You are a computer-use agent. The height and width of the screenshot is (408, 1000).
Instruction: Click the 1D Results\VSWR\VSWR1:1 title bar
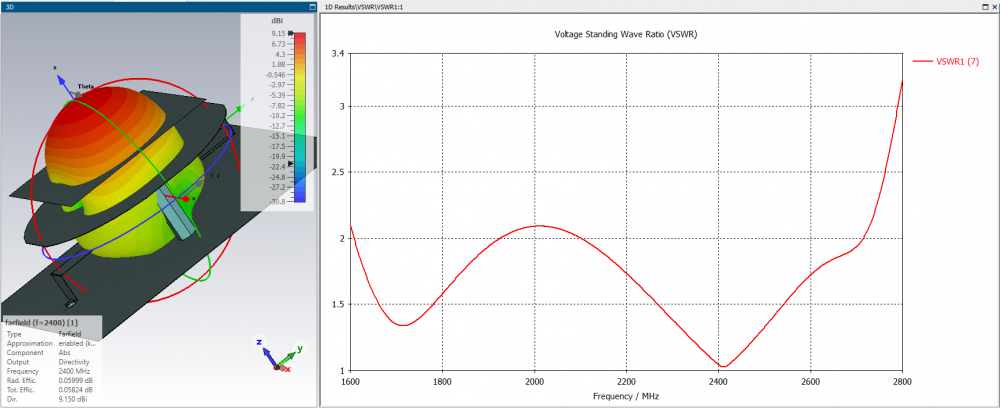[x=651, y=6]
